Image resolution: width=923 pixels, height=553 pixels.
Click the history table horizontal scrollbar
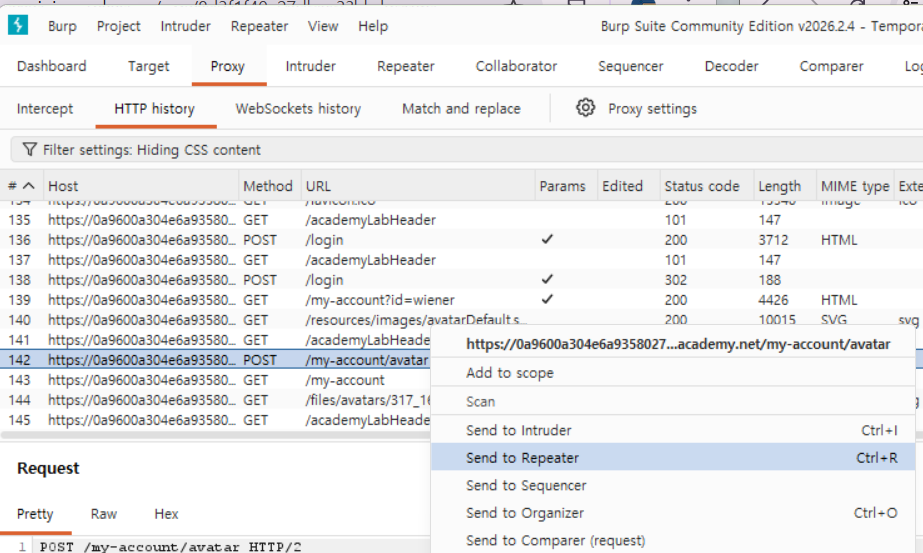pyautogui.click(x=215, y=435)
